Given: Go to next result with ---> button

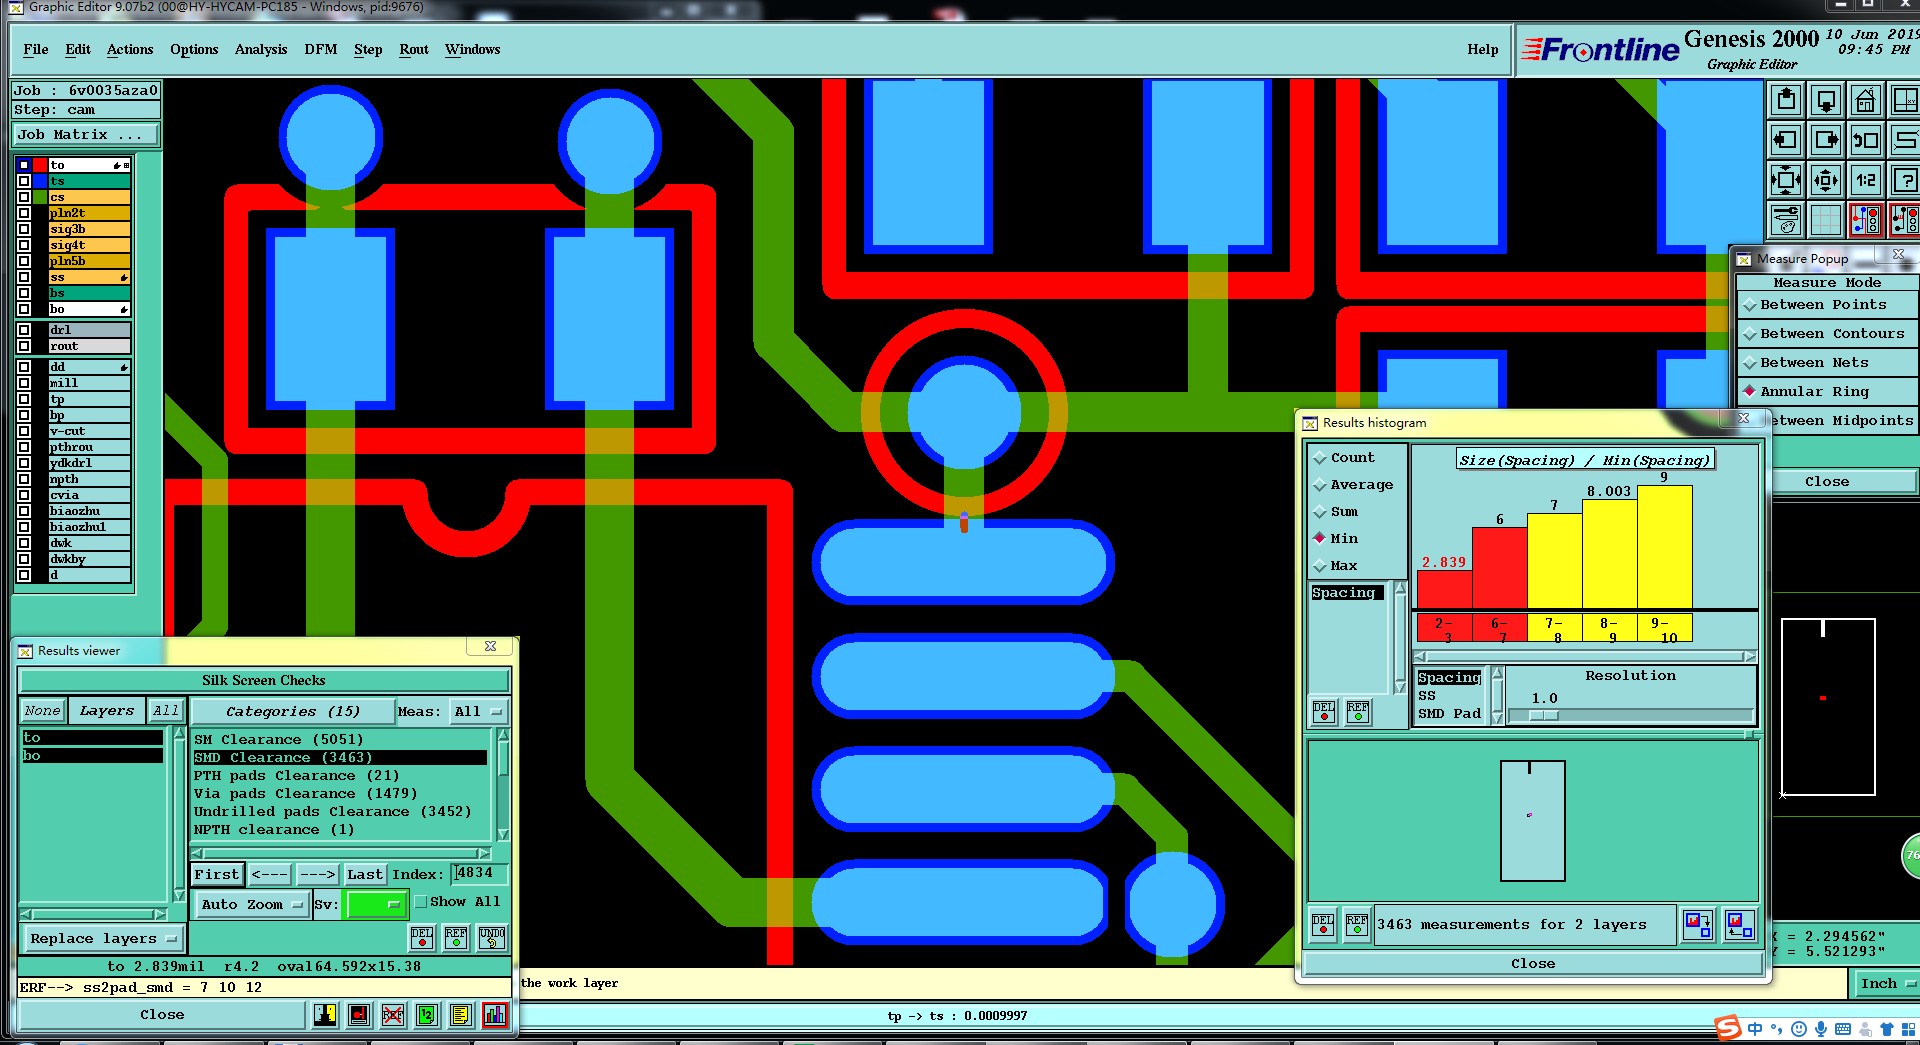Looking at the screenshot, I should point(317,874).
